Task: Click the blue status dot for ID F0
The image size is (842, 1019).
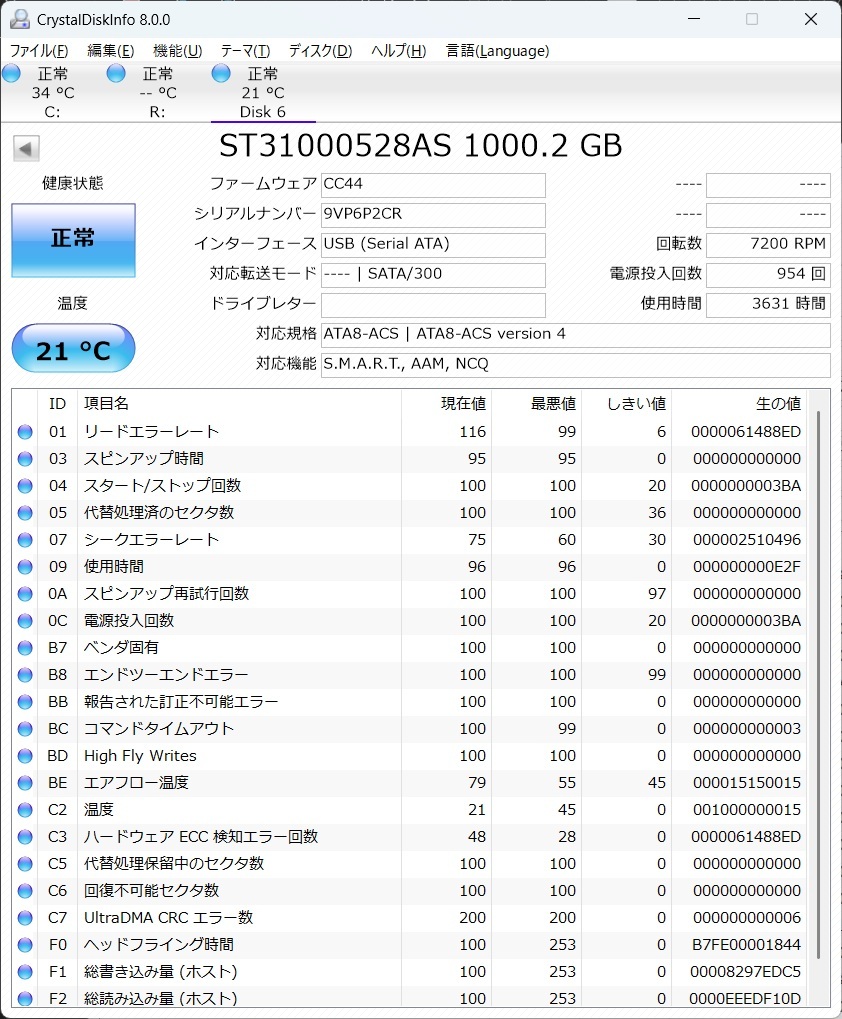Action: coord(25,945)
